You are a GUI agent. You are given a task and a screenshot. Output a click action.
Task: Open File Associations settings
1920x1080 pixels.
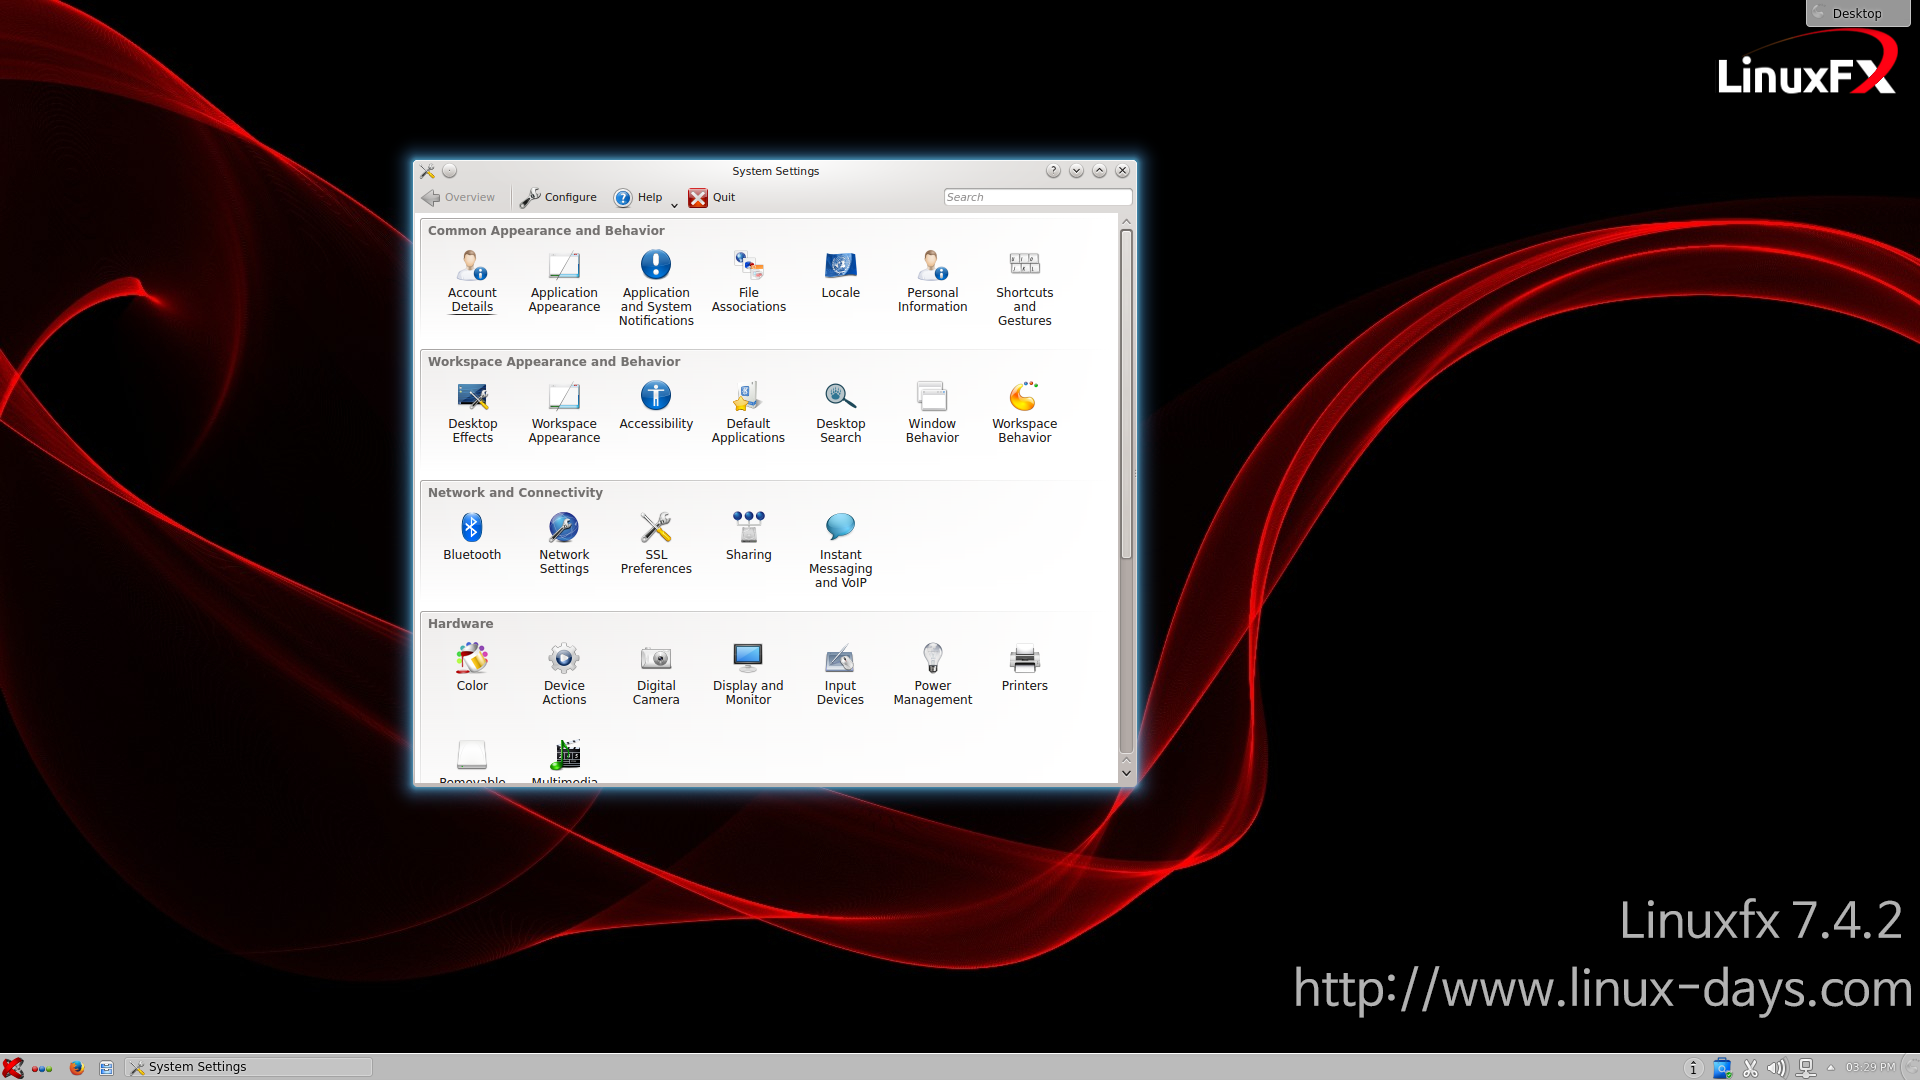tap(748, 281)
